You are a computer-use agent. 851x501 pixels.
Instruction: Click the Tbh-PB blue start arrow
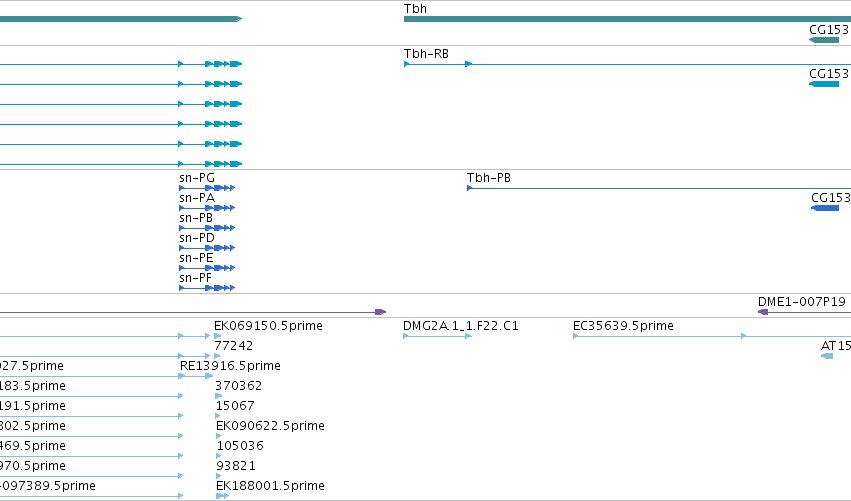(x=469, y=188)
